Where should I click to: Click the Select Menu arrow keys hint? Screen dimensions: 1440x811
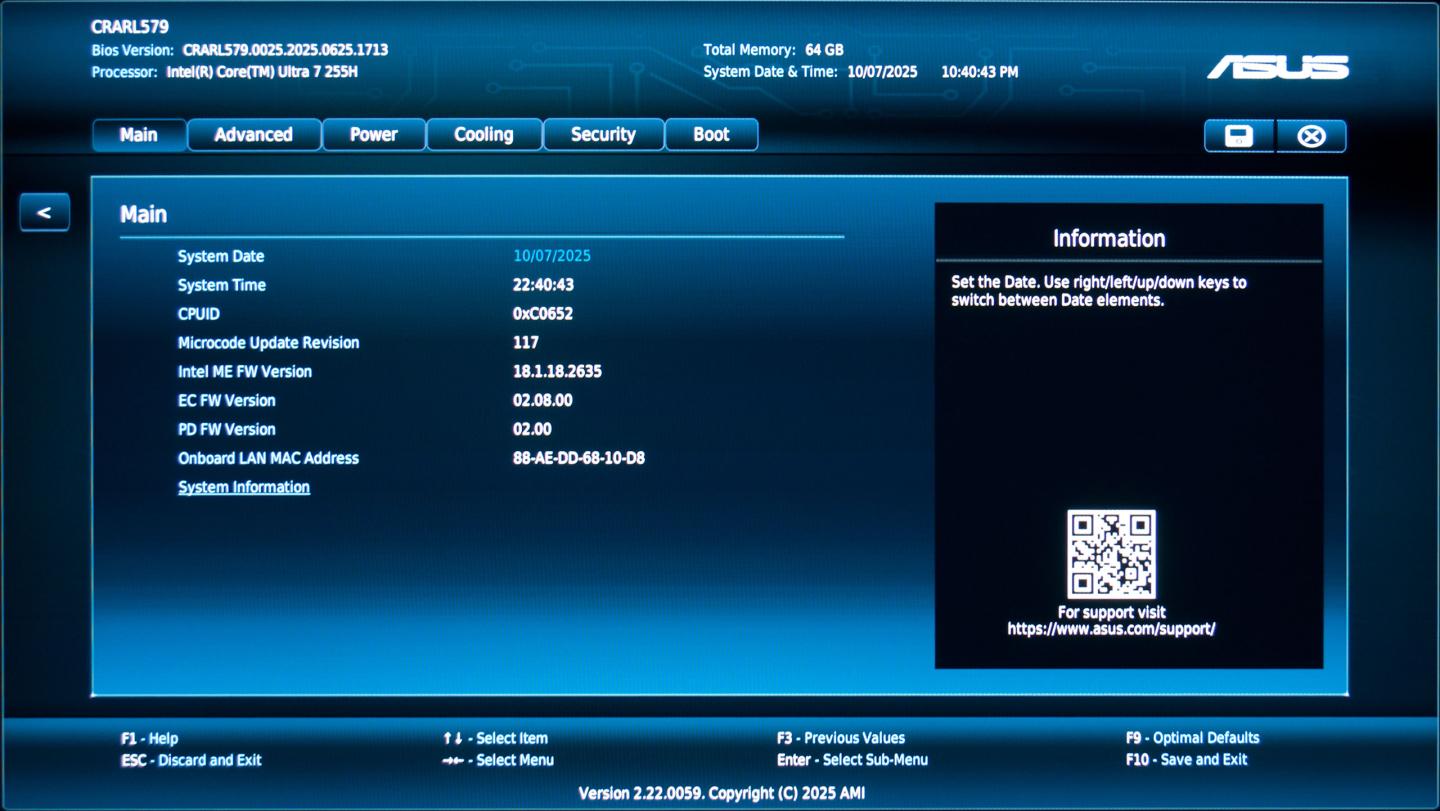[498, 760]
